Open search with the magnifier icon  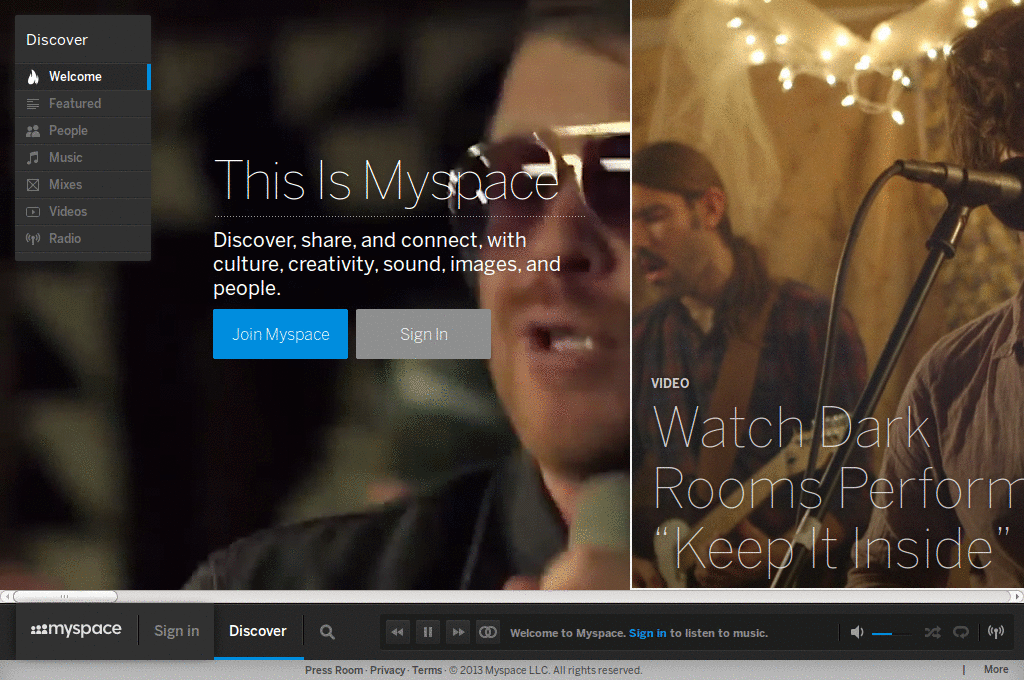(x=327, y=632)
